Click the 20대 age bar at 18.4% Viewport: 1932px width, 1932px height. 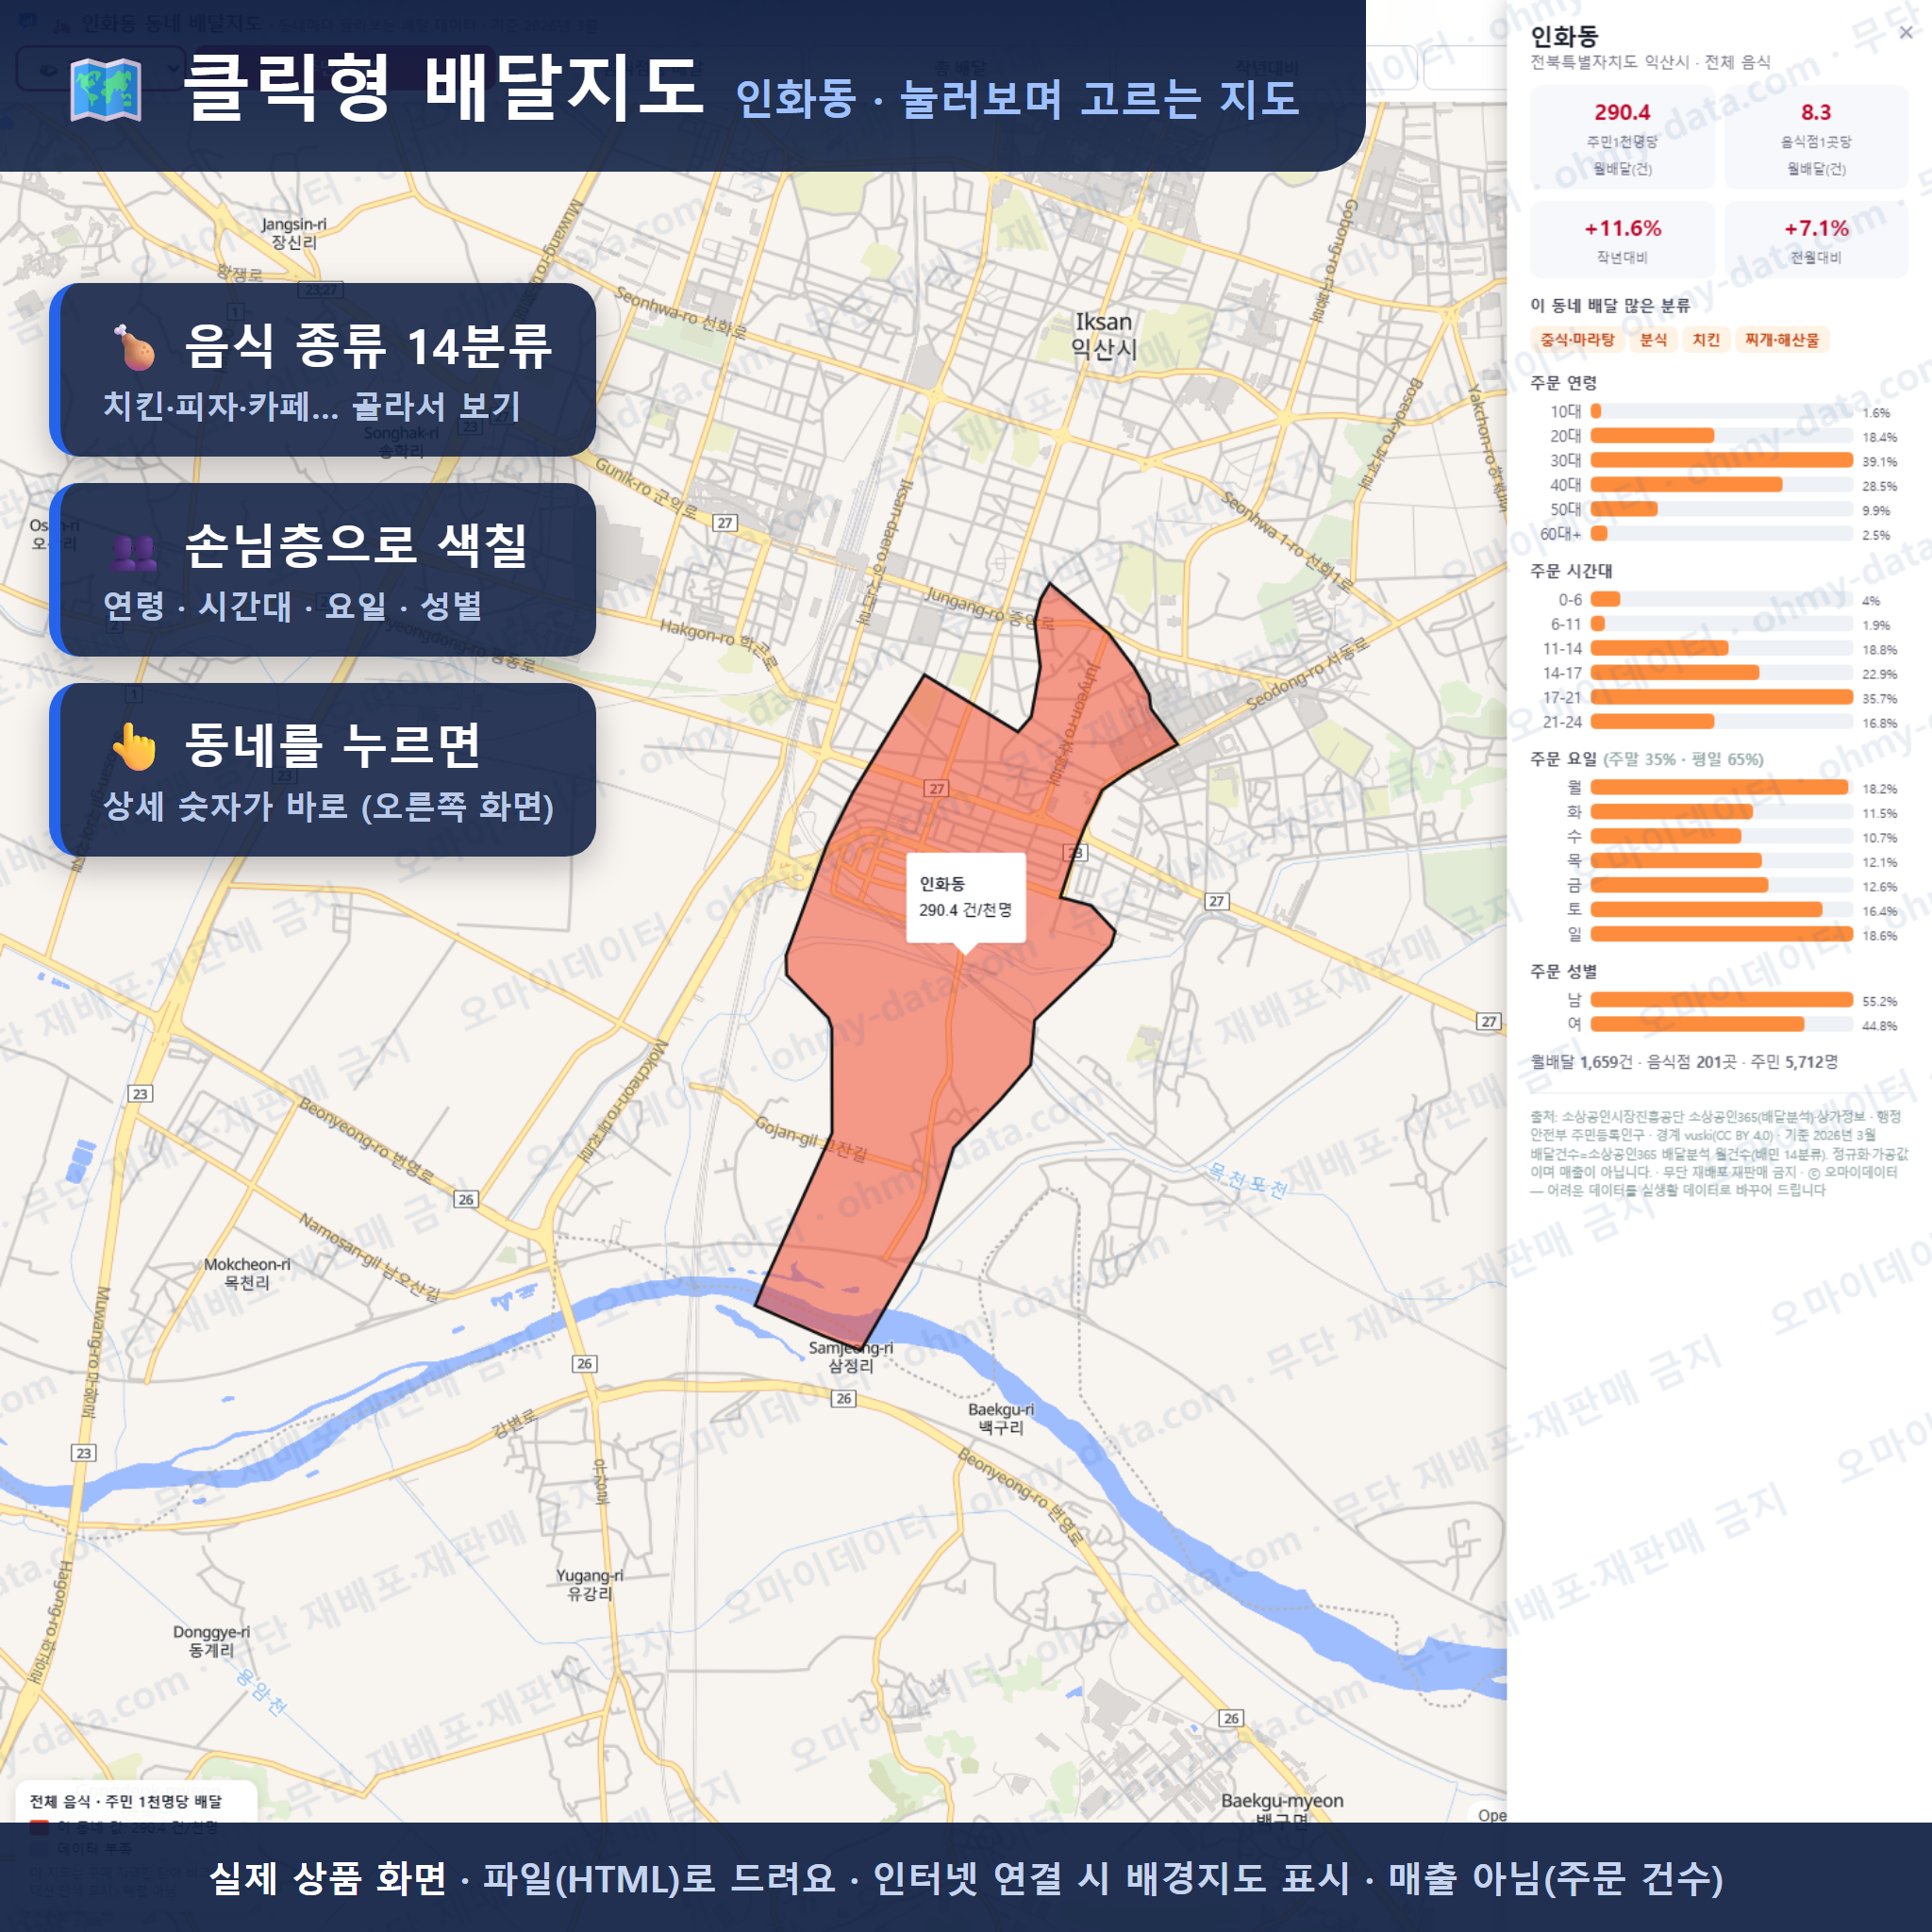1652,436
